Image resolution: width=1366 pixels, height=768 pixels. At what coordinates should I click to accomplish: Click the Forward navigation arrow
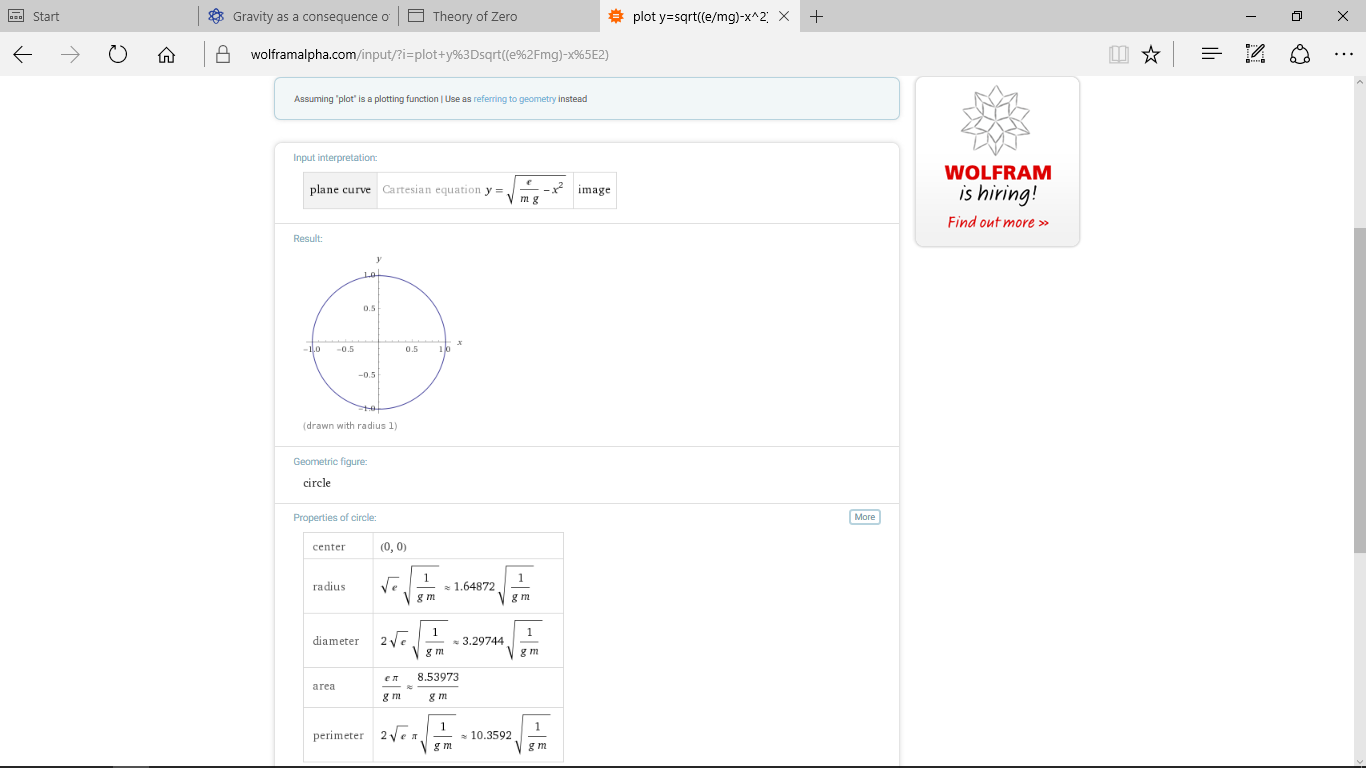tap(70, 55)
